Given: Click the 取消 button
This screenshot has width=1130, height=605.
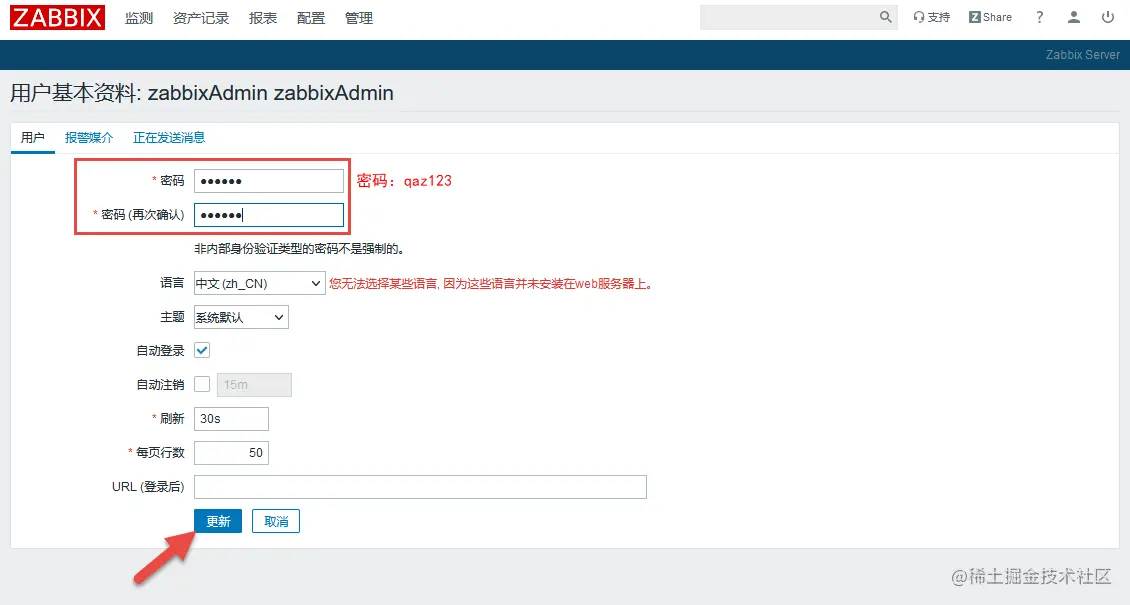Looking at the screenshot, I should pos(275,520).
